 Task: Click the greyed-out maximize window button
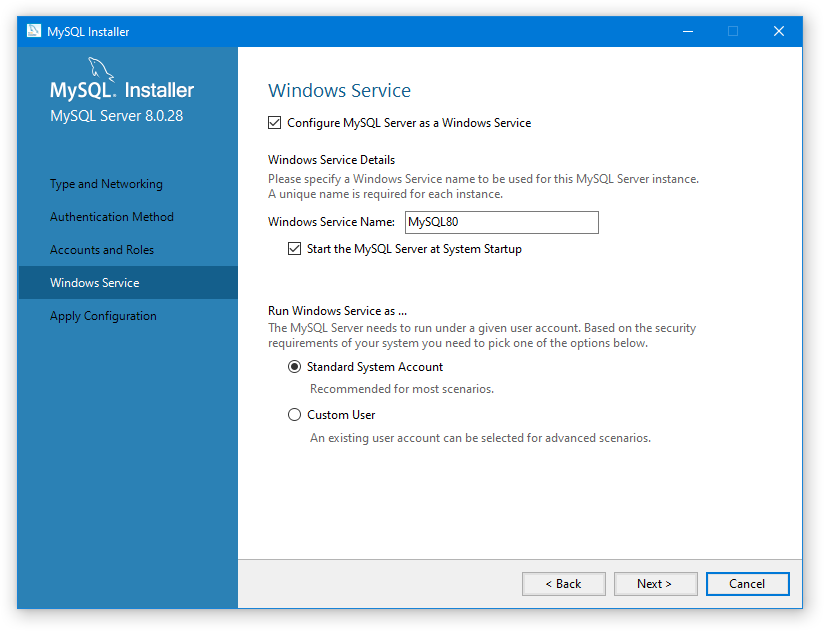tap(732, 31)
